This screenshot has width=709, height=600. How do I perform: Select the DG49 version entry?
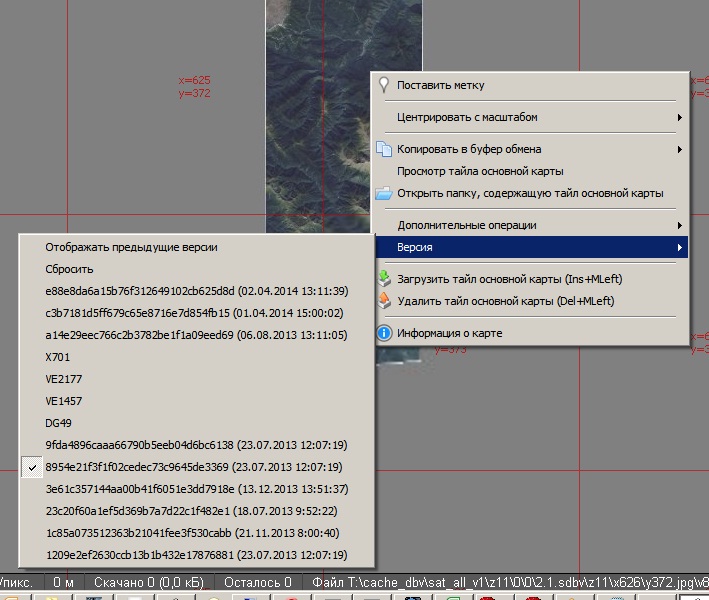[58, 423]
